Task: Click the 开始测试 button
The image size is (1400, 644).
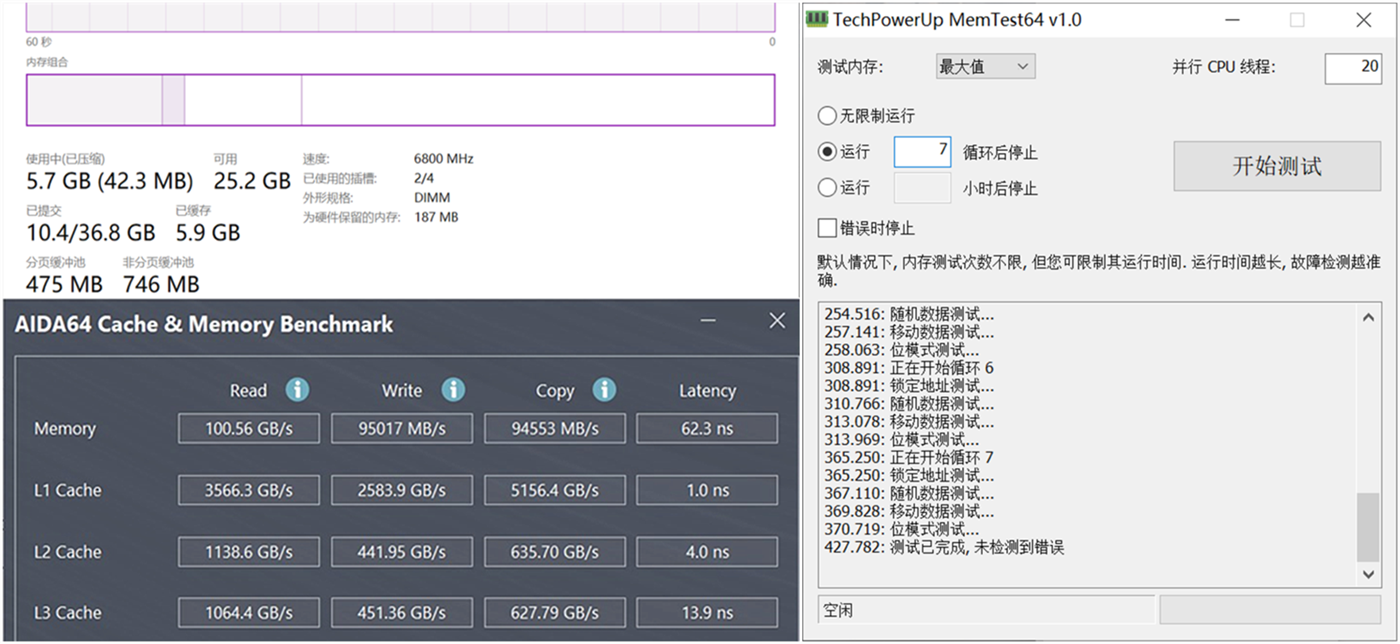Action: pyautogui.click(x=1277, y=166)
